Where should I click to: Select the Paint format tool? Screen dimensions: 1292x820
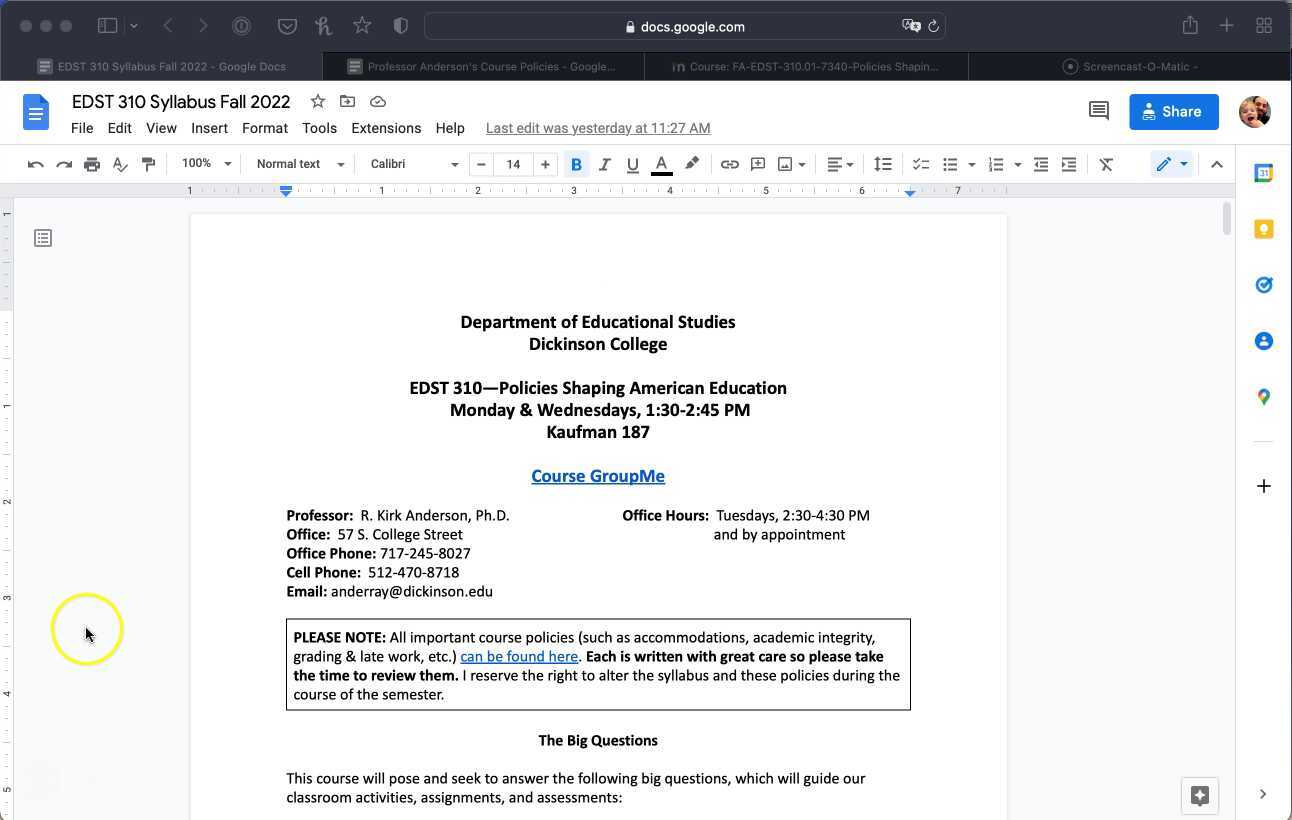point(148,163)
